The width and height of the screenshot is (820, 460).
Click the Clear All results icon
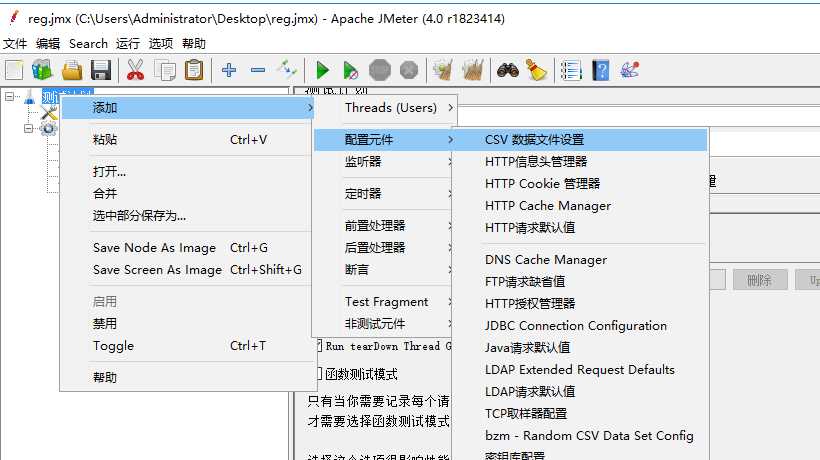coord(472,70)
